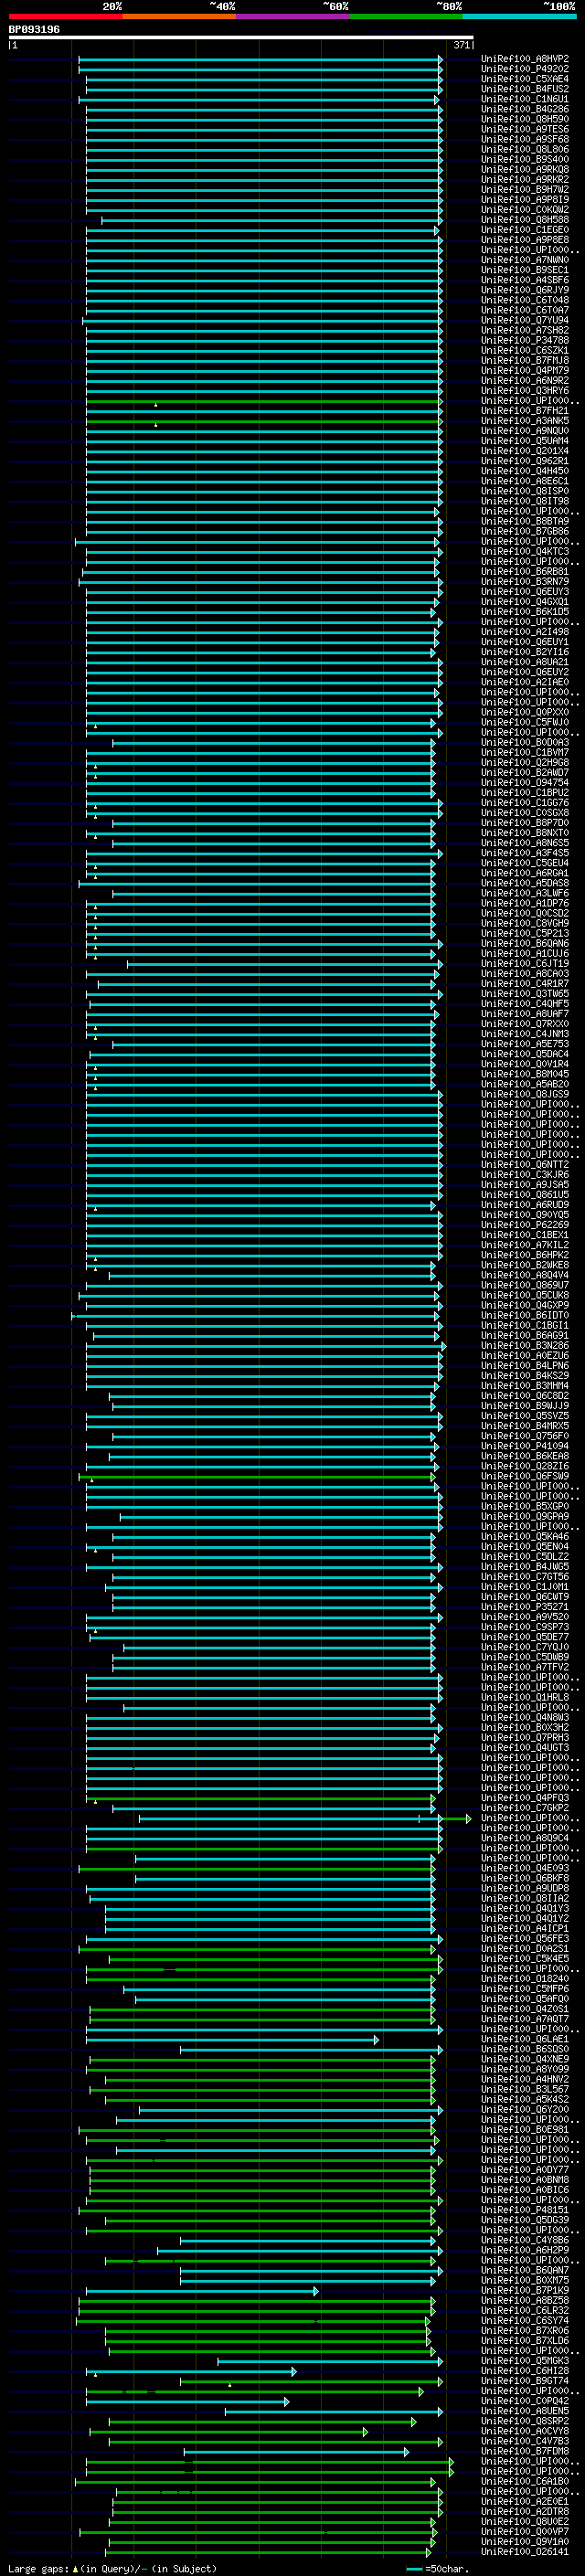The height and width of the screenshot is (2576, 585).
Task: Open hit UniRef100_C5XAE4
Action: pos(525,79)
